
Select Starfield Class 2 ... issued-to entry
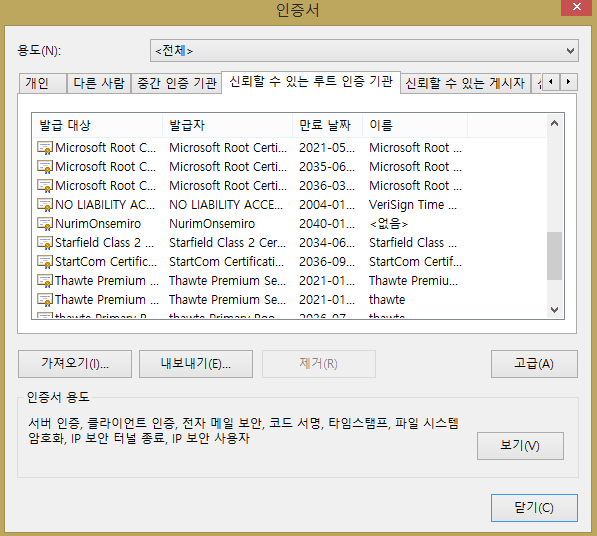click(x=104, y=243)
